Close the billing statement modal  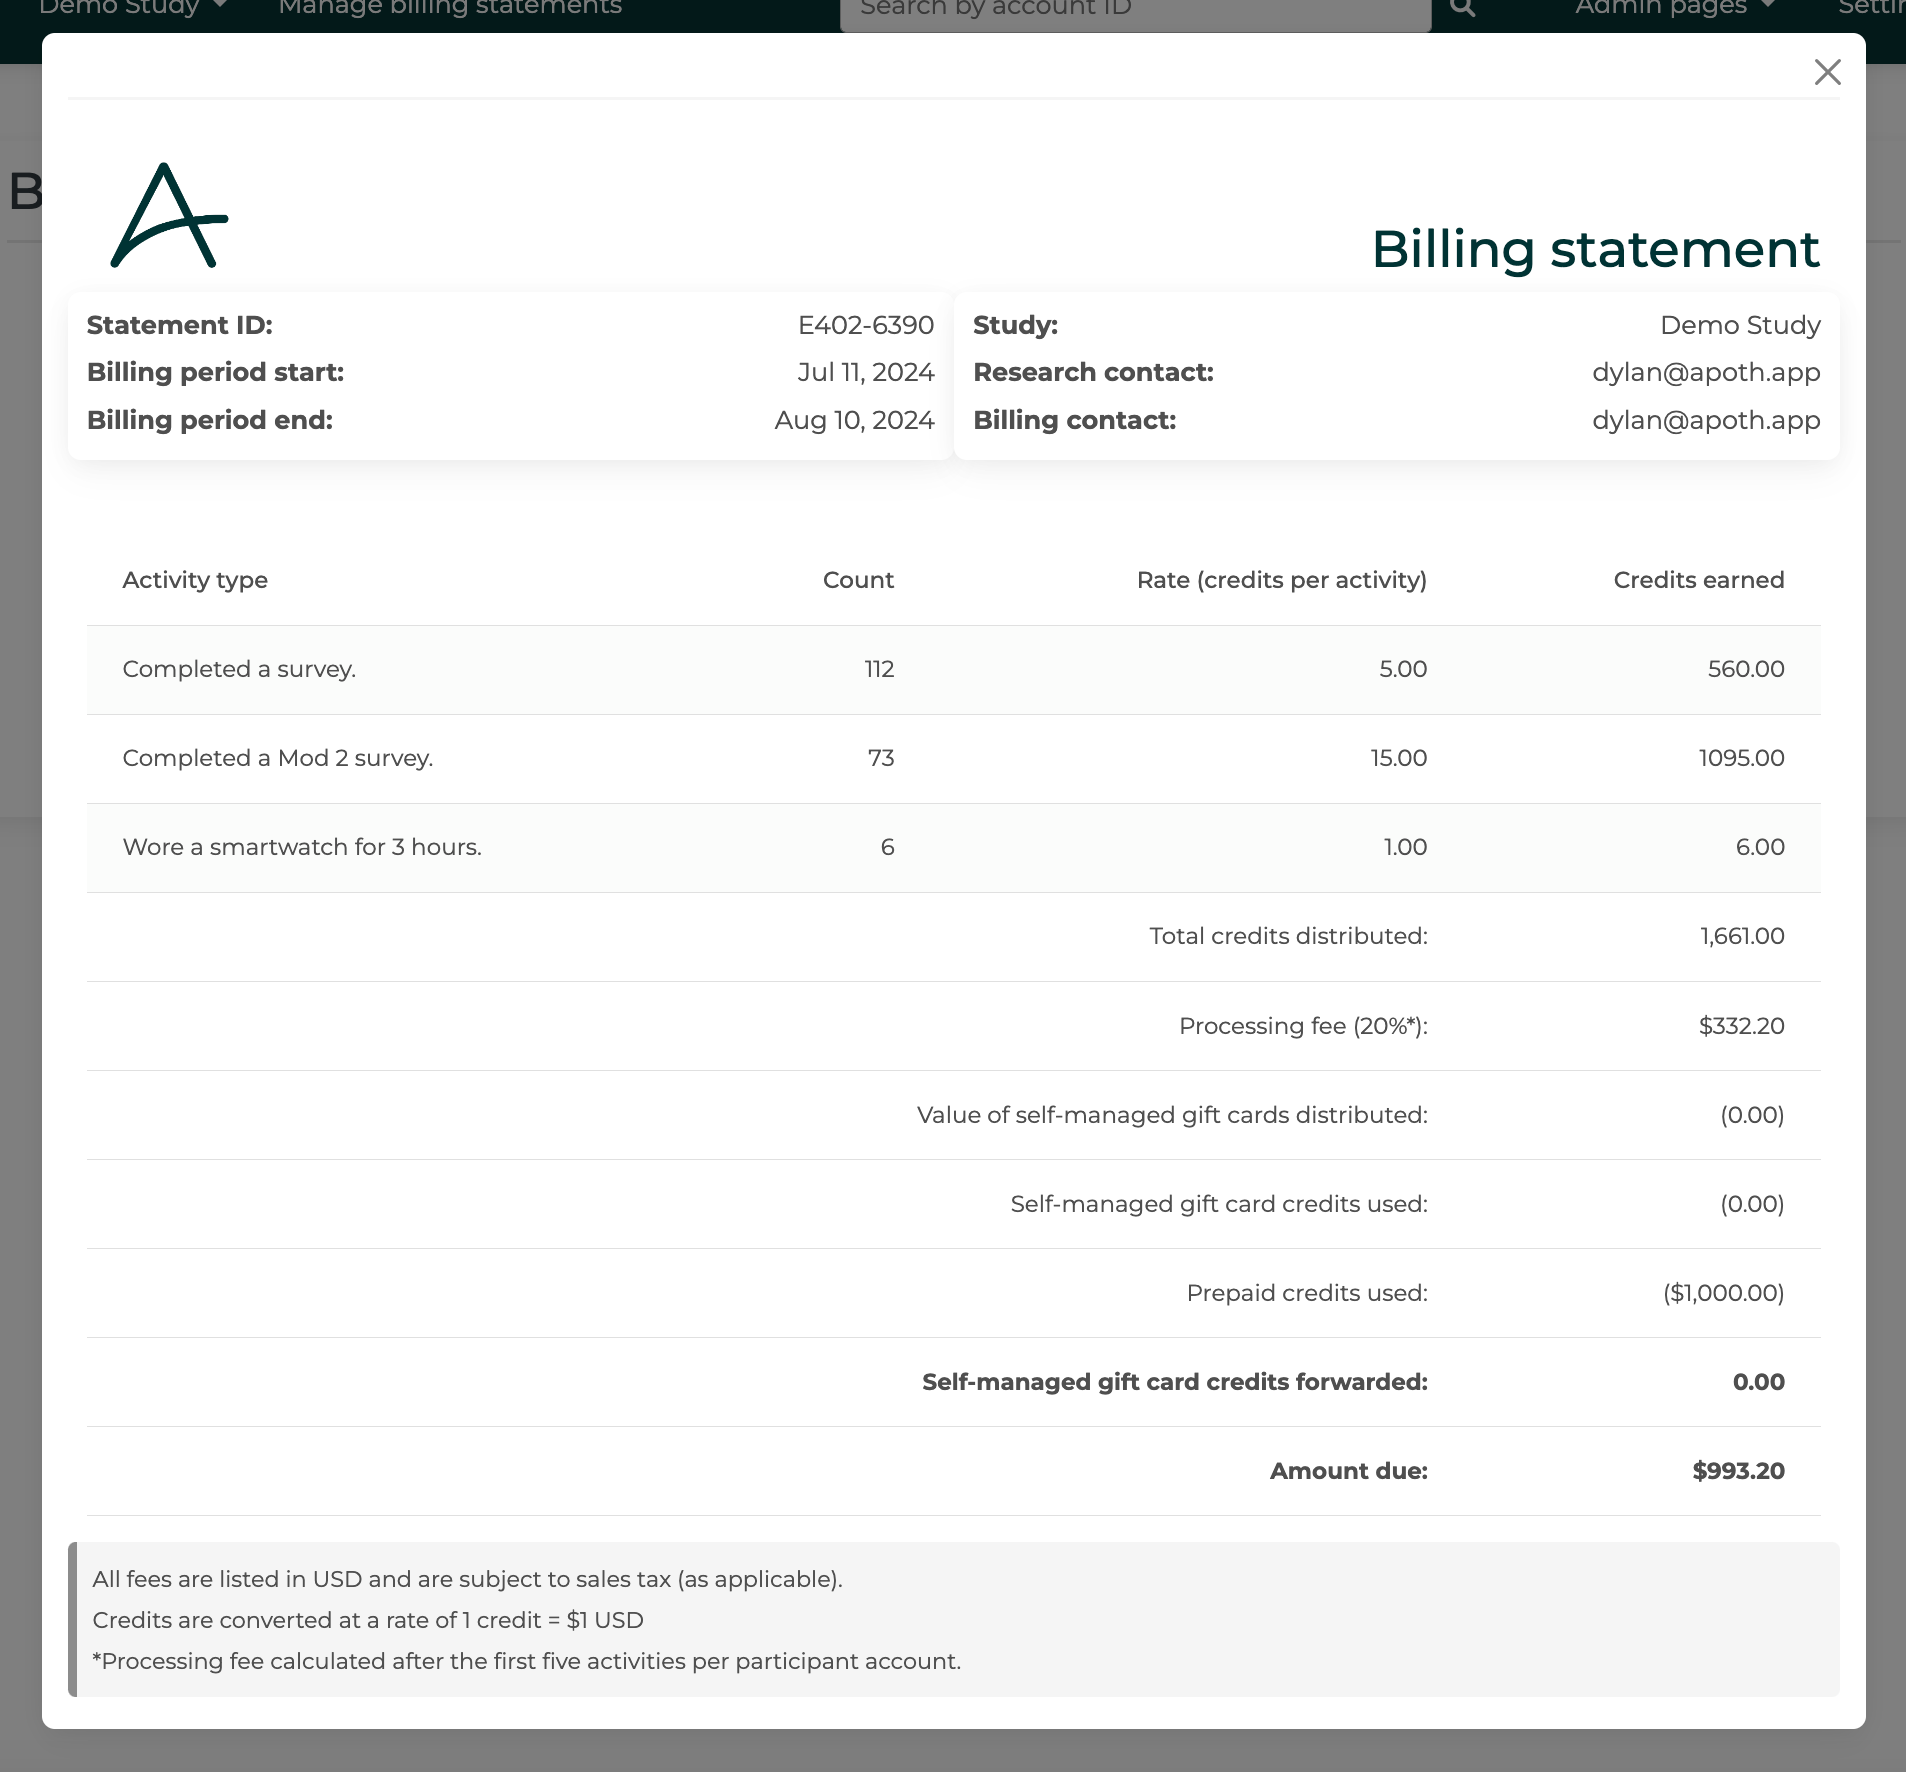1829,72
